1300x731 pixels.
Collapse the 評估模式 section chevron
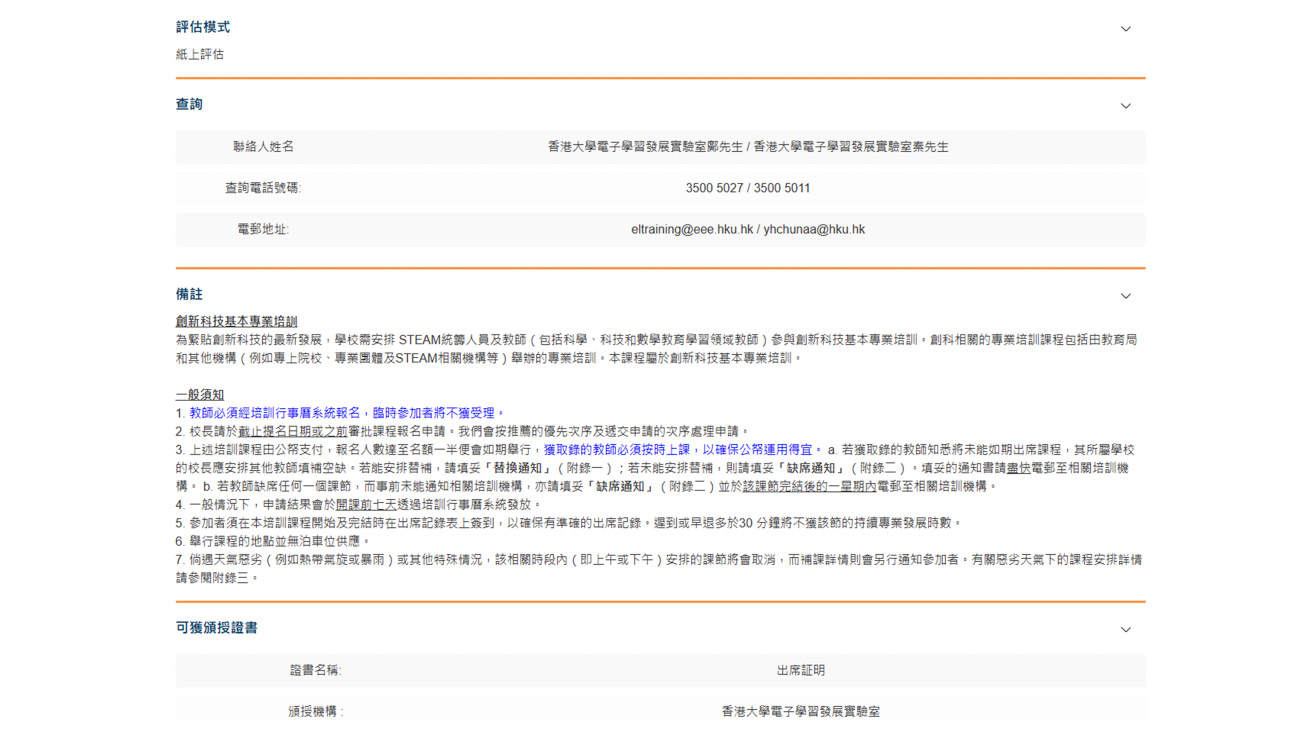(1125, 29)
